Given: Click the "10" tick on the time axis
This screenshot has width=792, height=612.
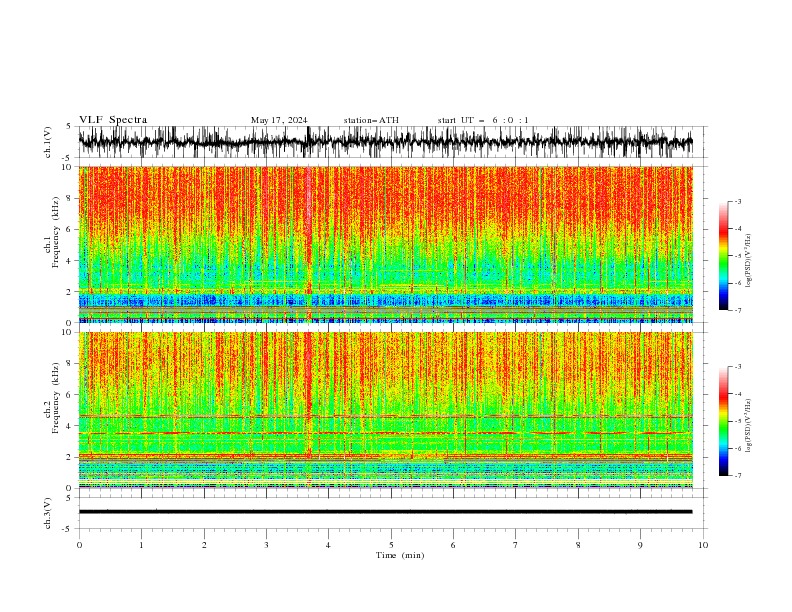Looking at the screenshot, I should tap(703, 545).
